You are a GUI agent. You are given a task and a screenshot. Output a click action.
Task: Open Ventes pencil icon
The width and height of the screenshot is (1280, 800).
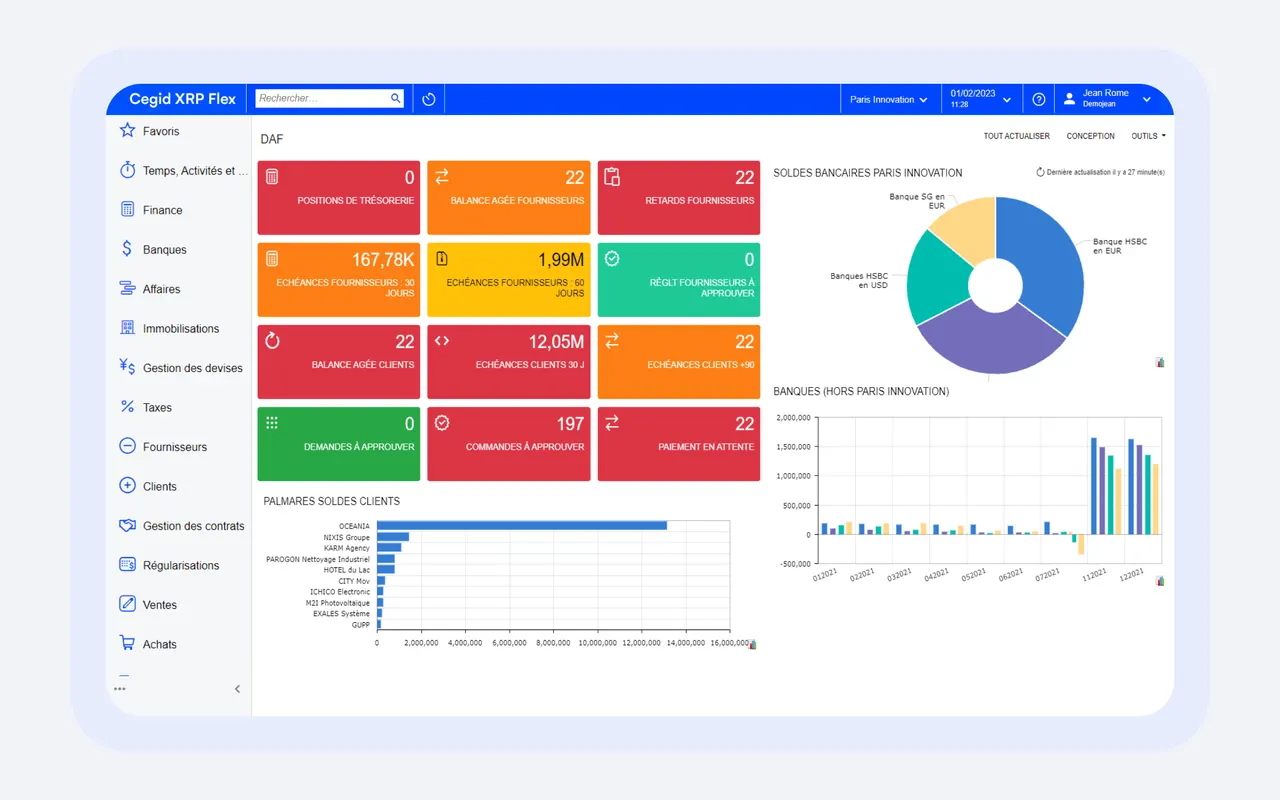[x=127, y=604]
